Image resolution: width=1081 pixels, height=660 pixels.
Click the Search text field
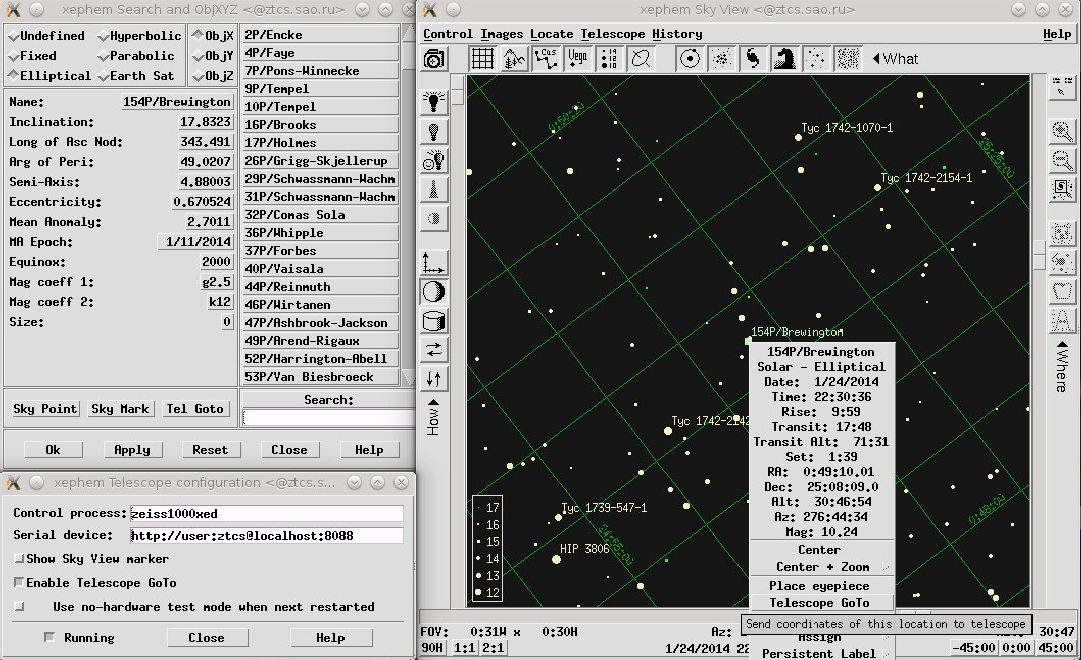[328, 418]
